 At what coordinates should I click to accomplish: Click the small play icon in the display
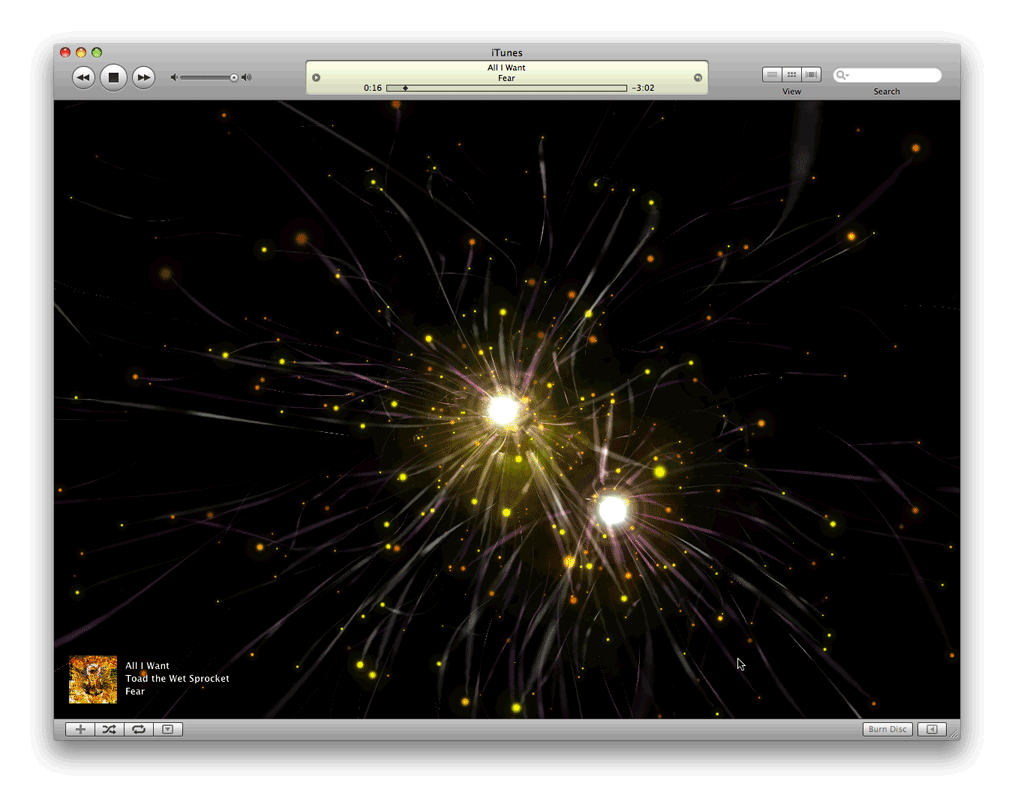click(316, 78)
